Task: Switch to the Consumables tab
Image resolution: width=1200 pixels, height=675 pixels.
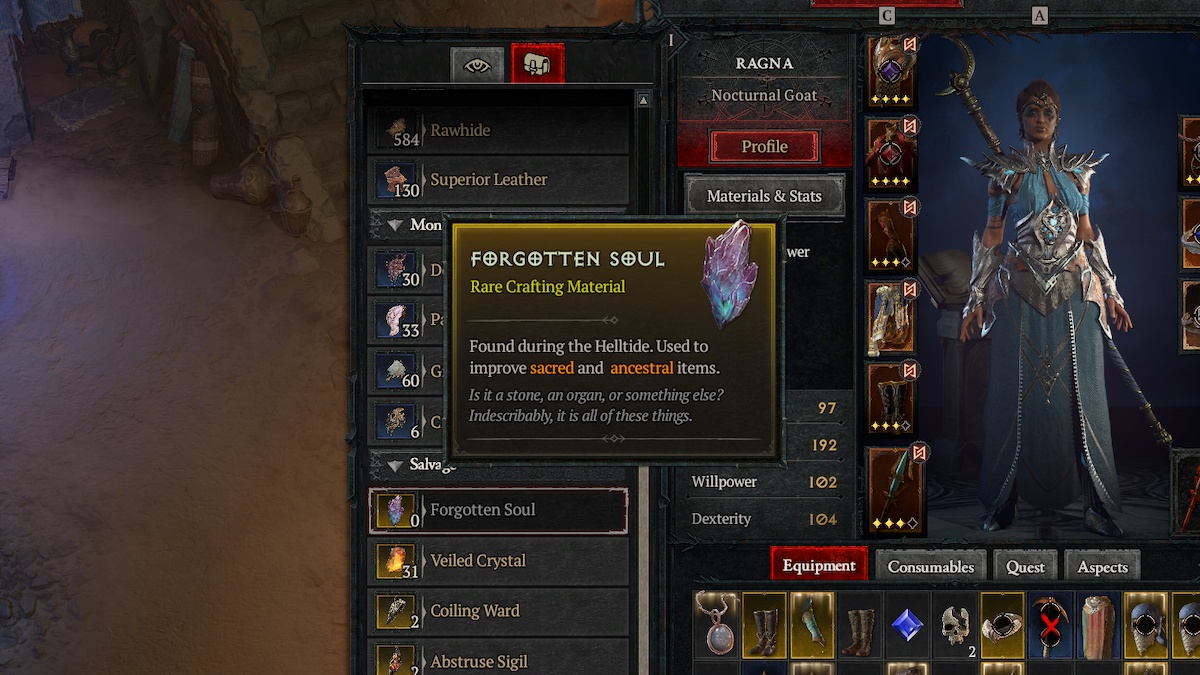Action: point(931,566)
